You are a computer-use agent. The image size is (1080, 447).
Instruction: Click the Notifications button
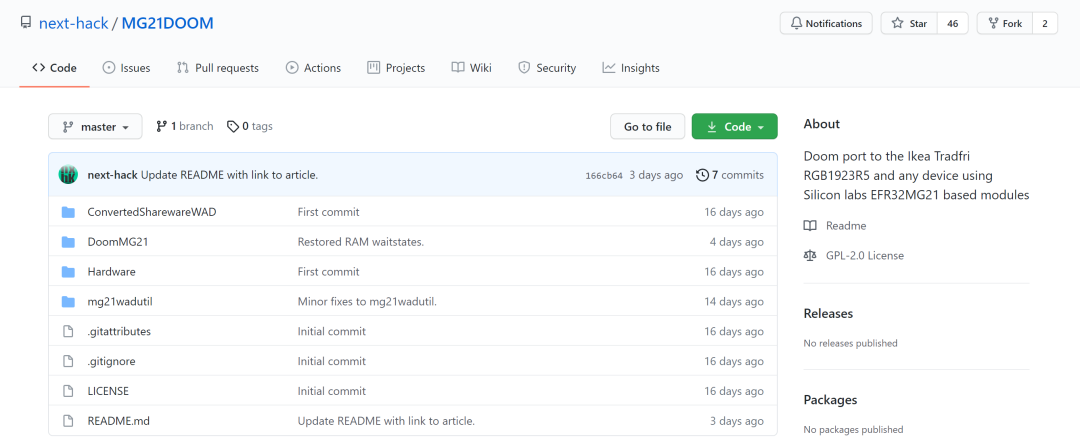point(826,23)
